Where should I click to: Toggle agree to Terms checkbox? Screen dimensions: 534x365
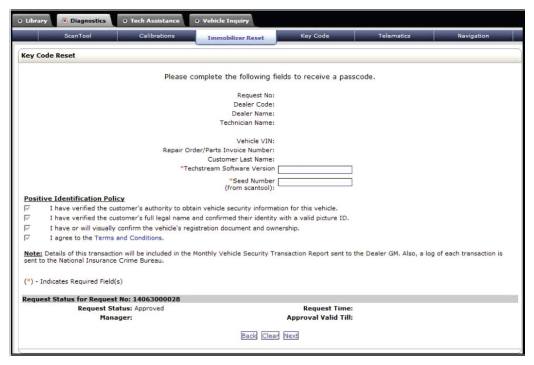pyautogui.click(x=27, y=237)
